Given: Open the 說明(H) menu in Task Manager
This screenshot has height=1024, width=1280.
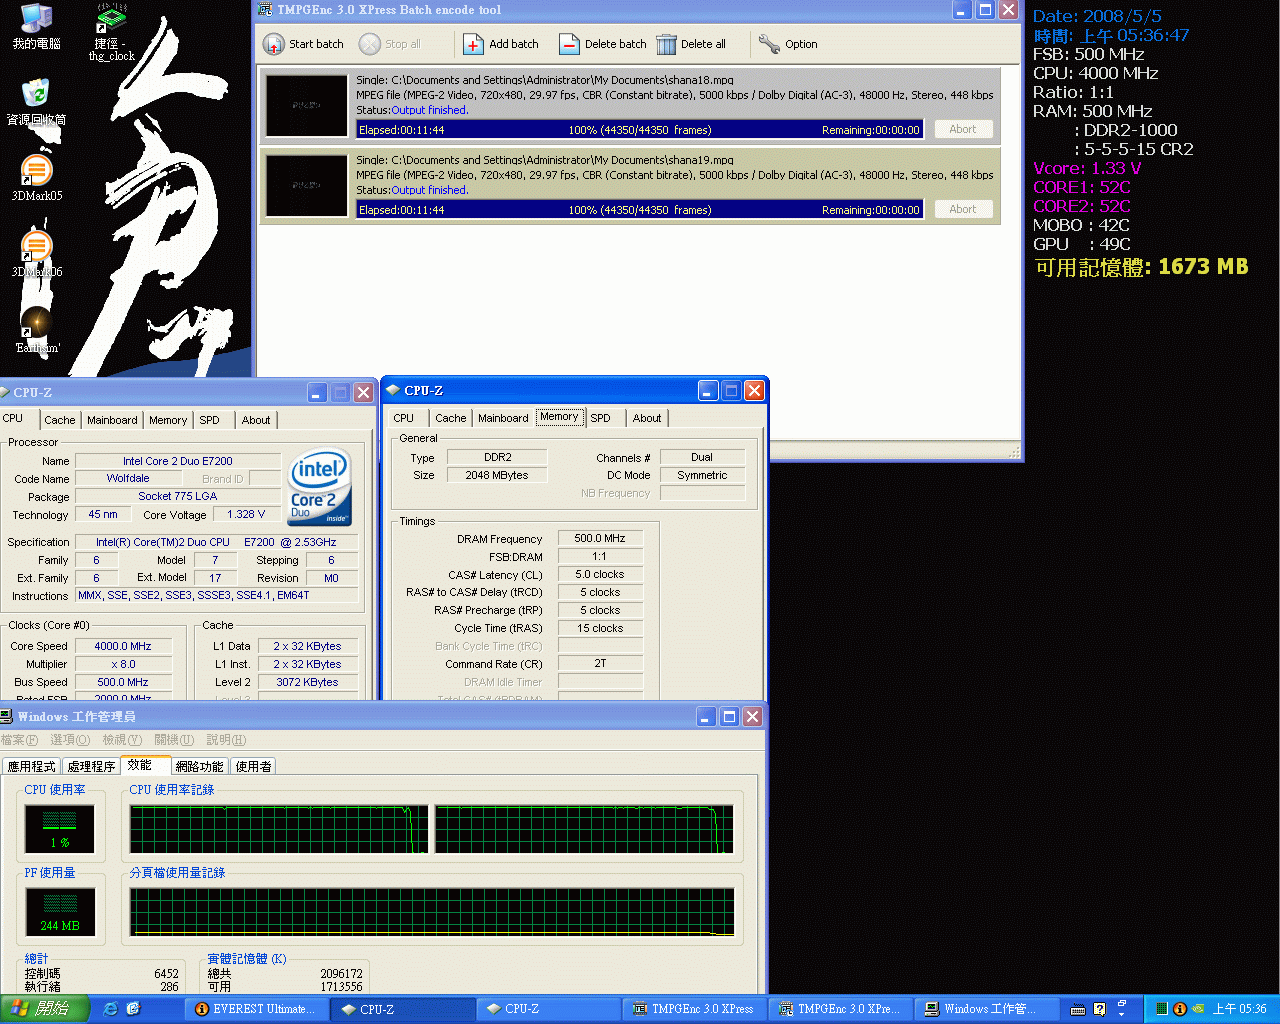Looking at the screenshot, I should click(226, 740).
